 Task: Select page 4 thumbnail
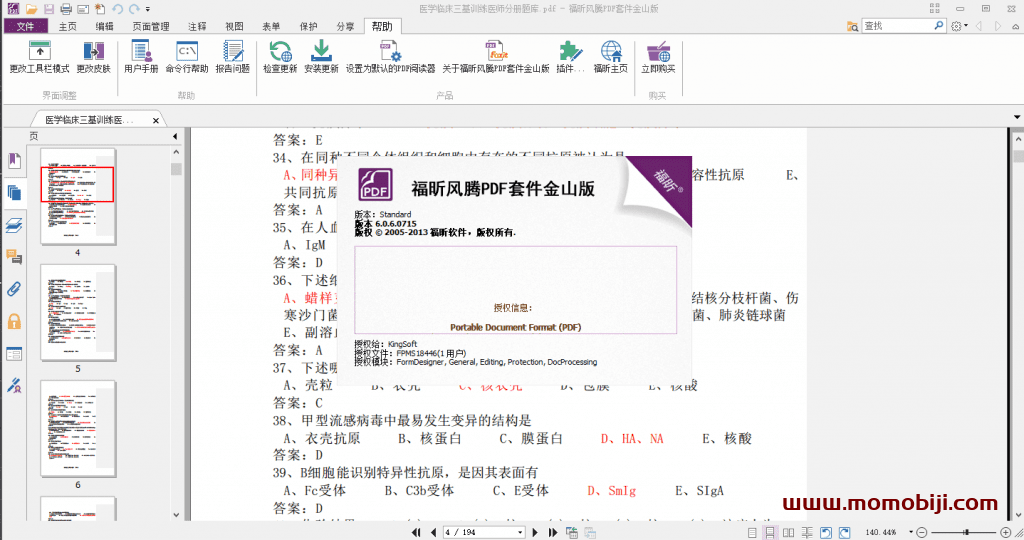click(78, 196)
